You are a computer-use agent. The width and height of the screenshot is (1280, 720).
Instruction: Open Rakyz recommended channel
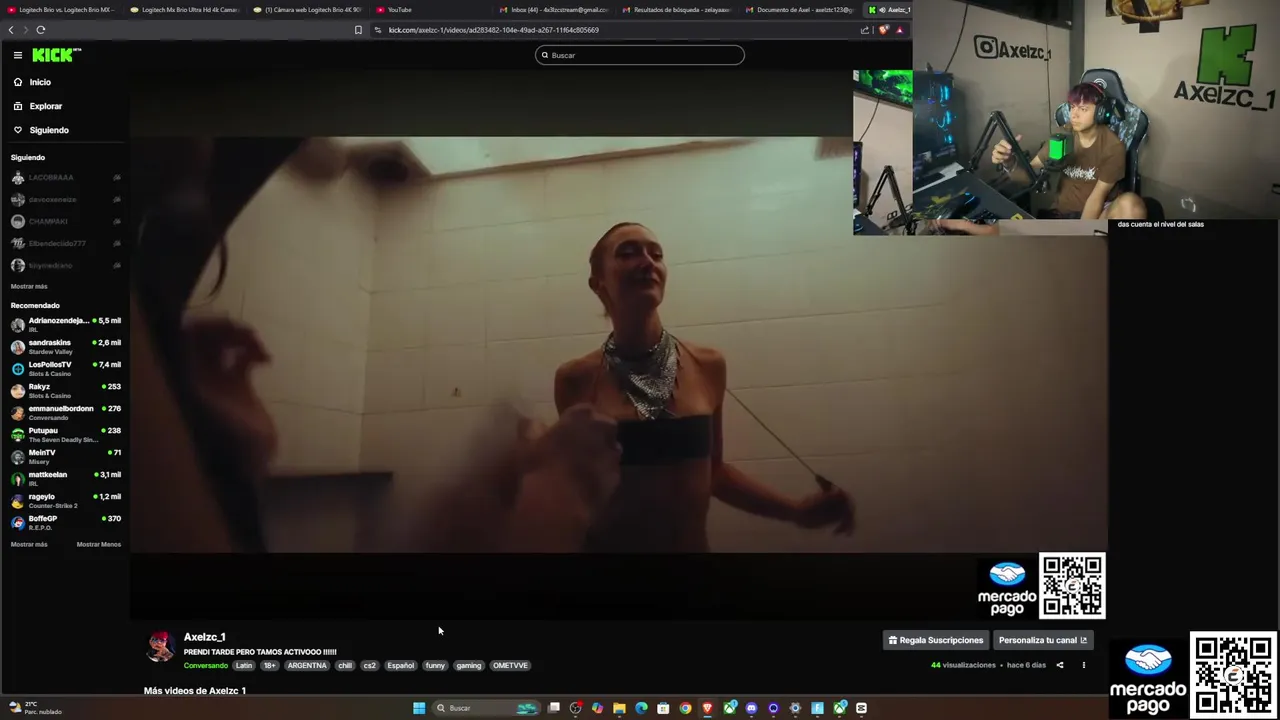64,390
